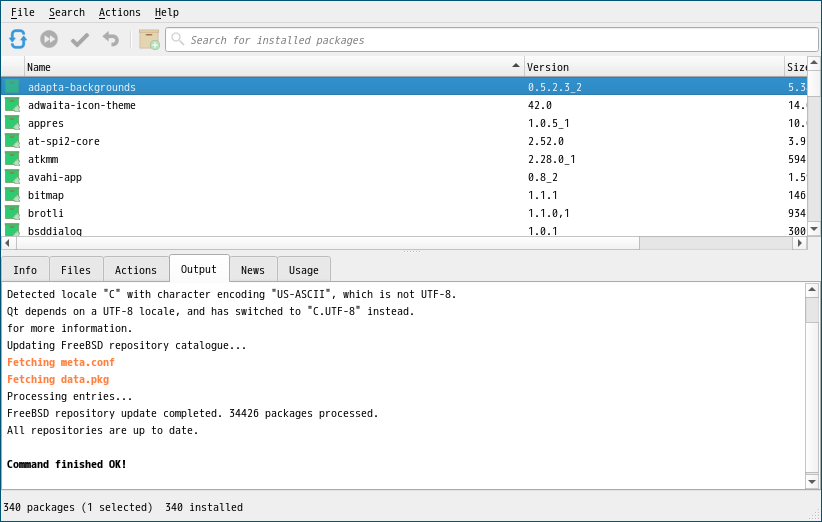Screen dimensions: 822x522
Task: Click the system upgrade fast-forward icon
Action: click(49, 39)
